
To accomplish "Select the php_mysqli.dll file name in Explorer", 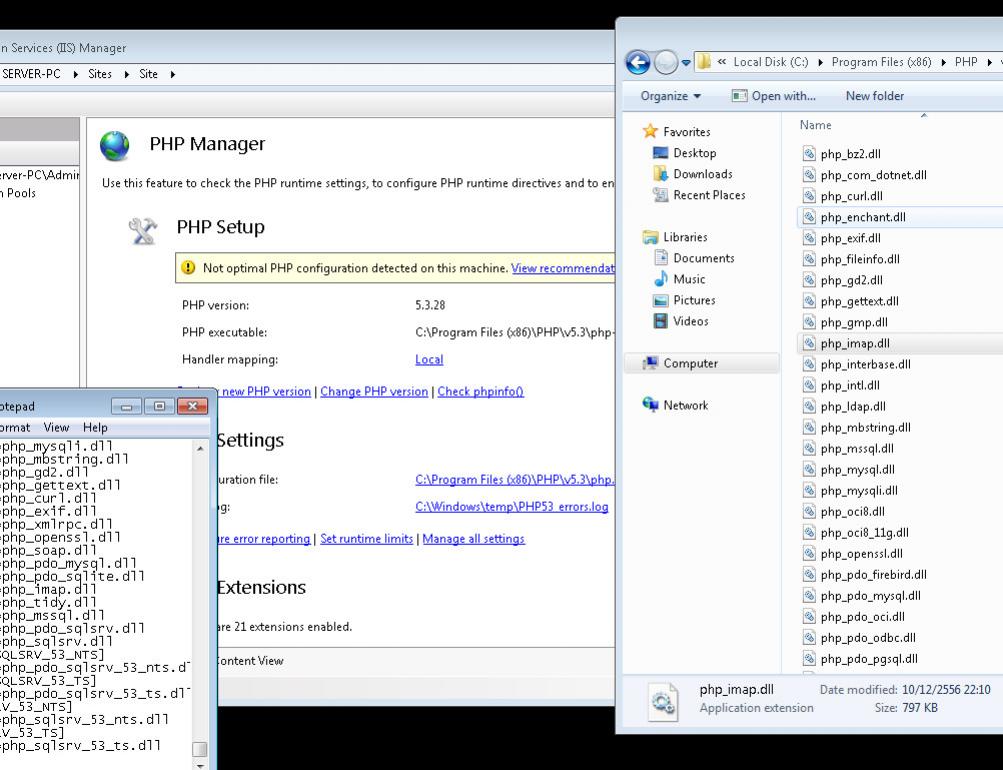I will pos(859,491).
